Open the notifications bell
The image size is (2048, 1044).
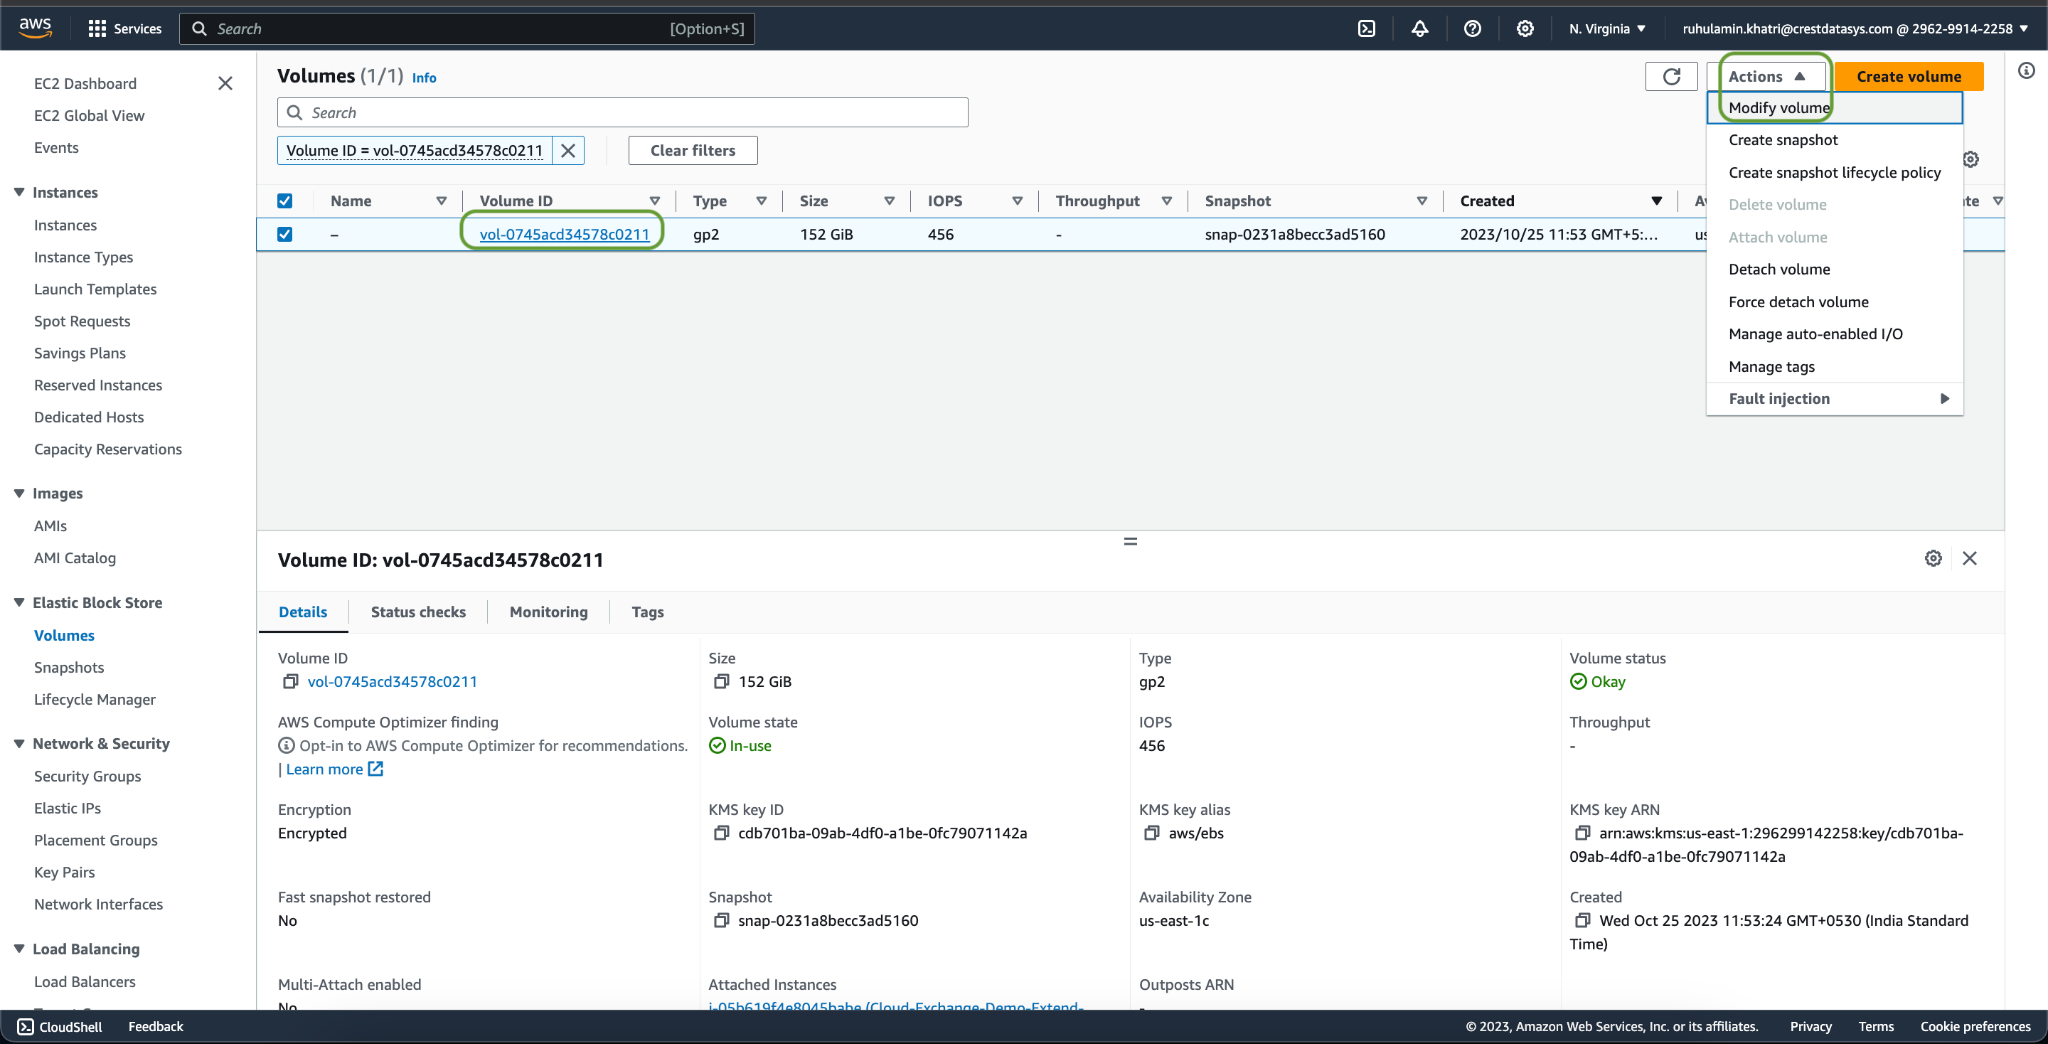point(1419,28)
